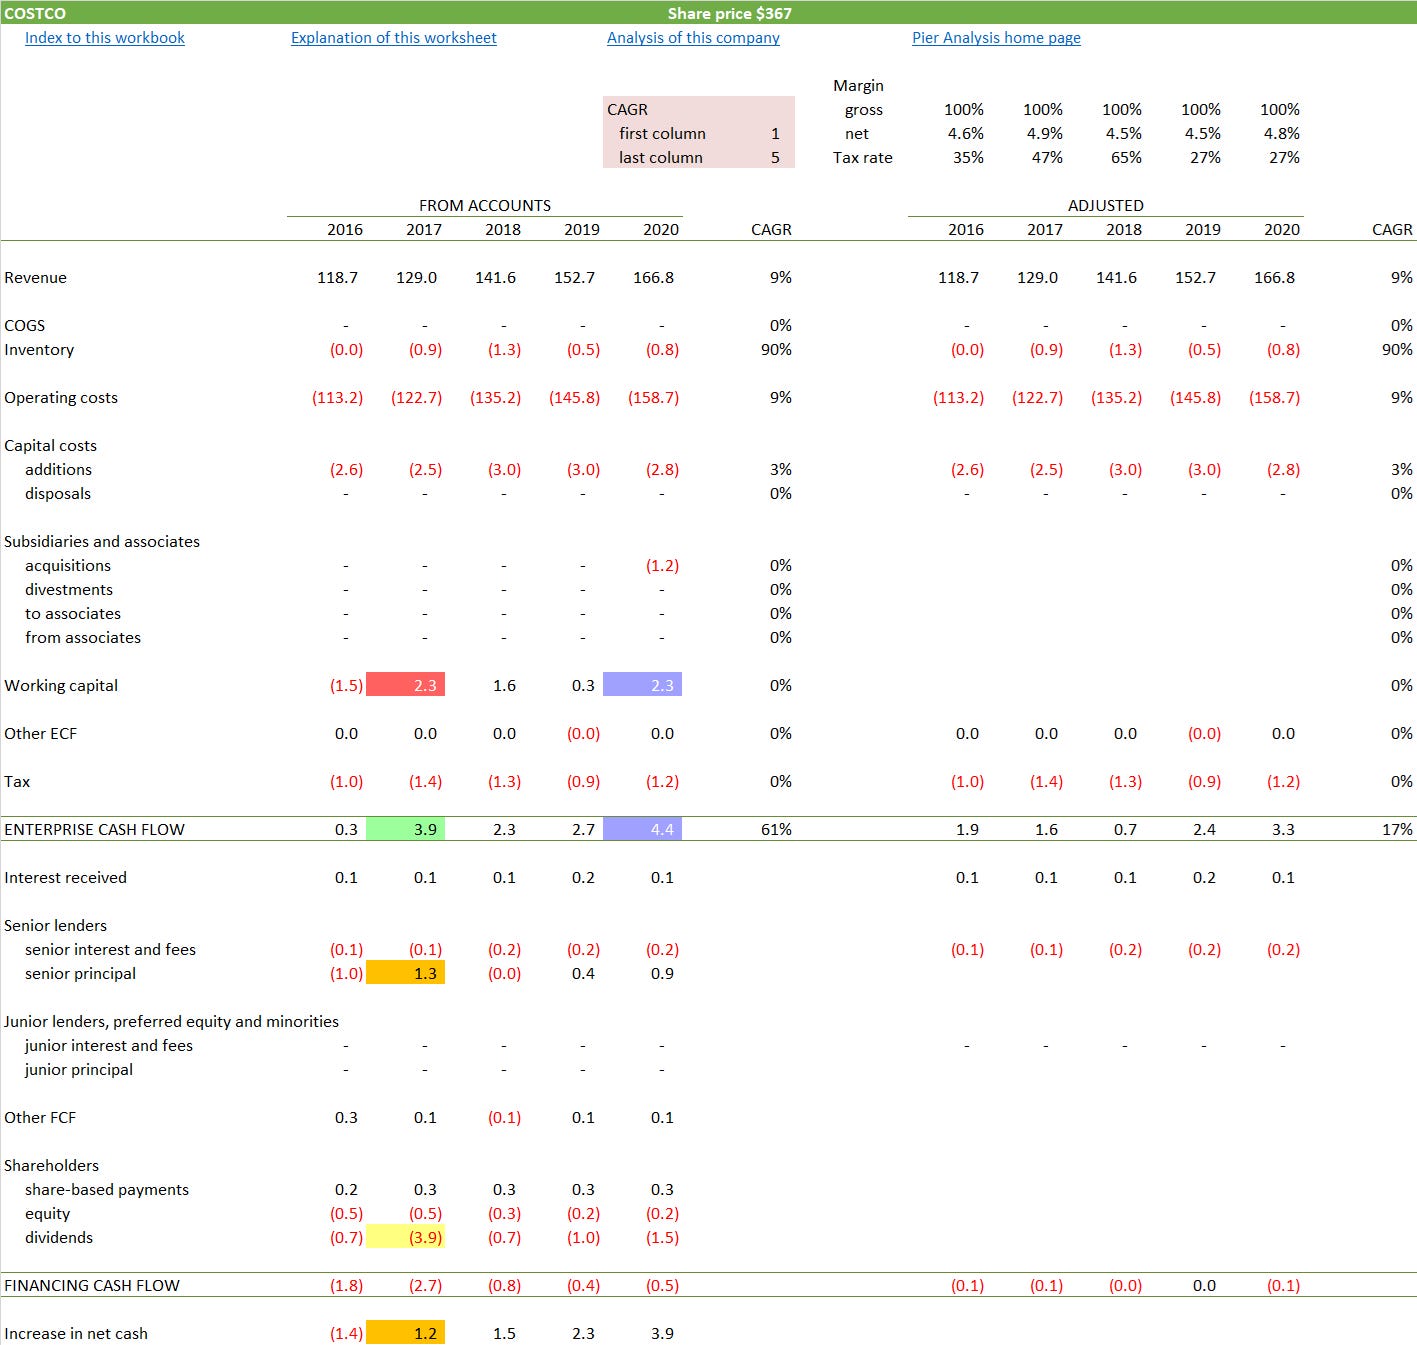Select the 'Other ECF' row label
Viewport: 1417px width, 1345px height.
pos(40,733)
